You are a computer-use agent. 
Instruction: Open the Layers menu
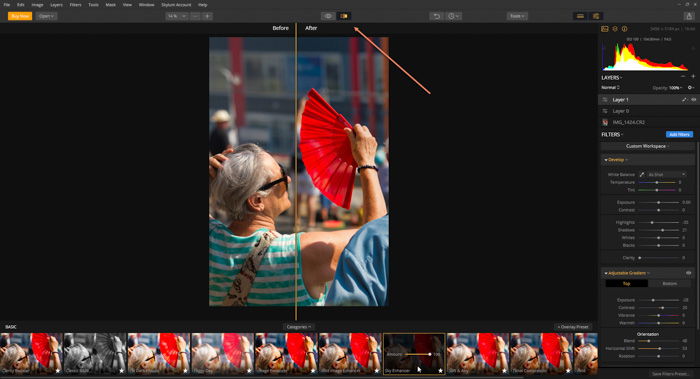pos(56,4)
